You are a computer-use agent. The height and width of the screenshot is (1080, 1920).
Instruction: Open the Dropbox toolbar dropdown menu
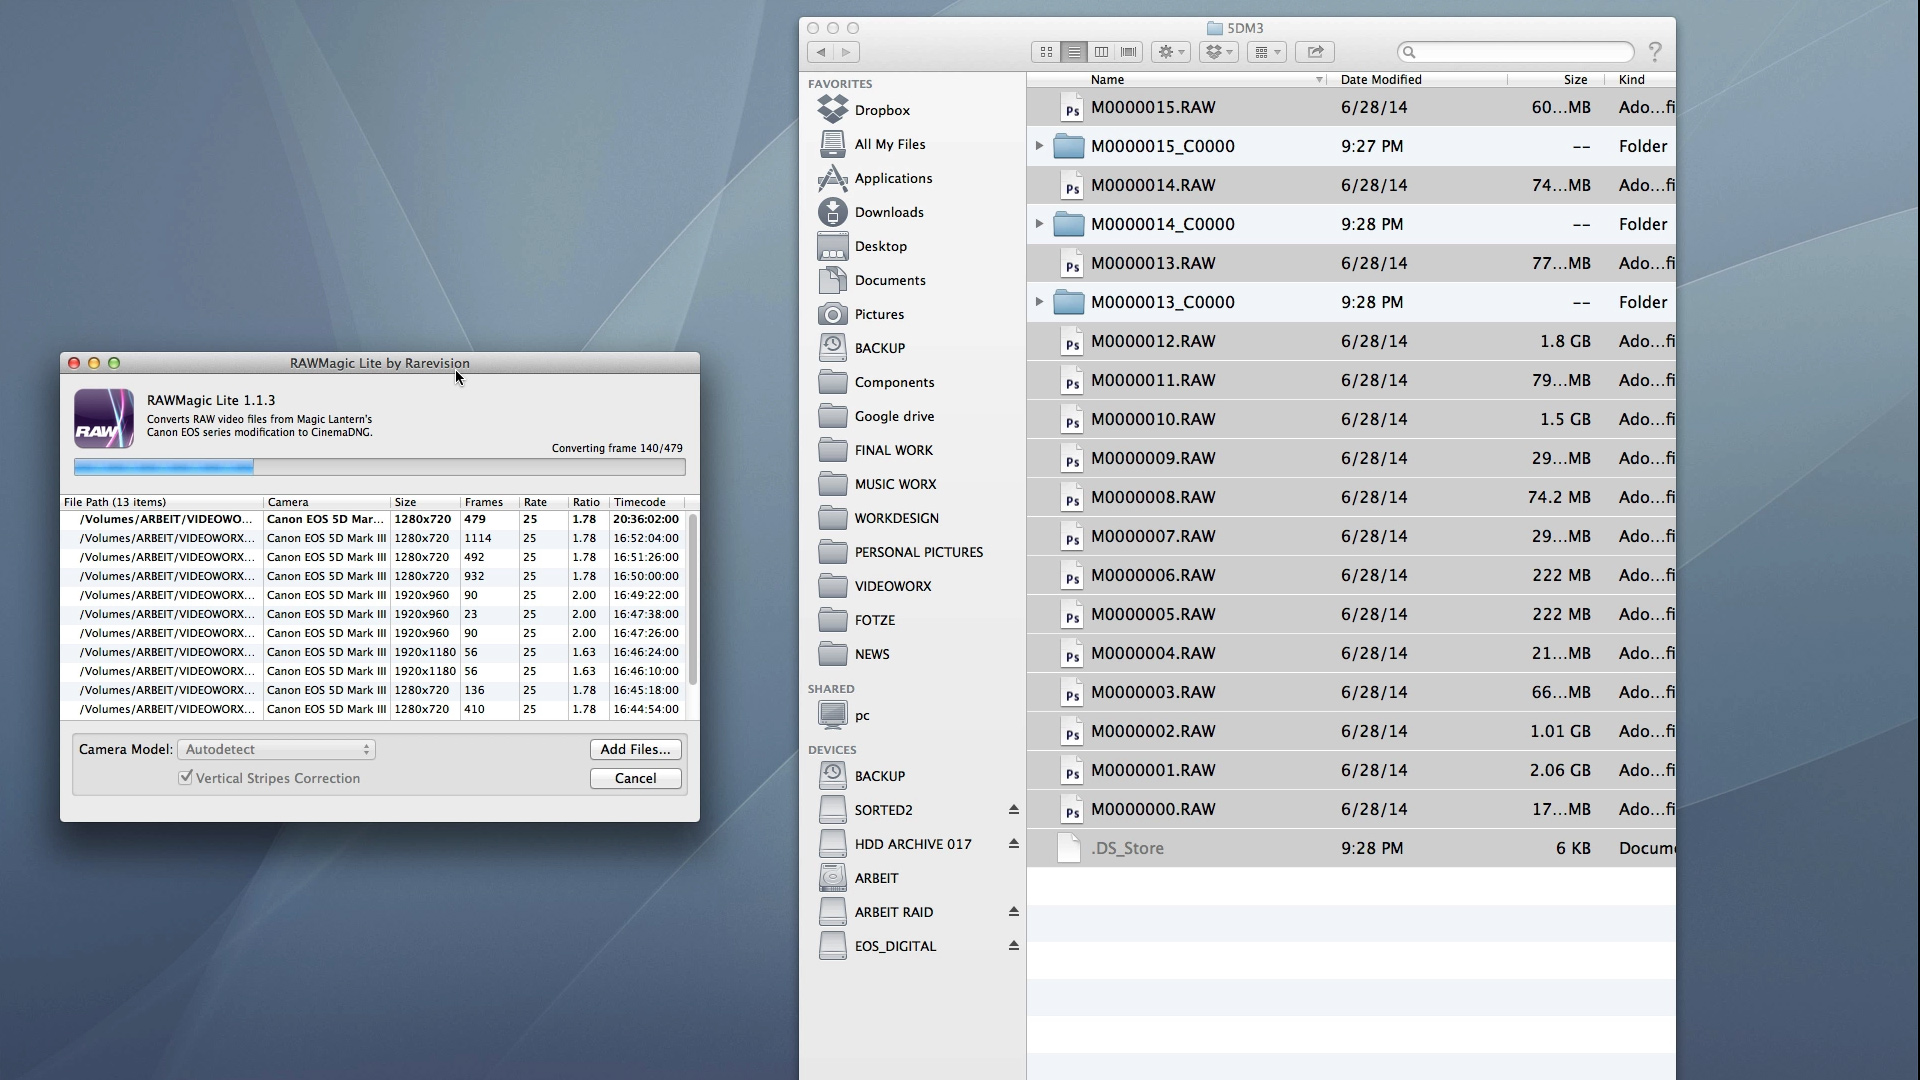tap(1218, 52)
